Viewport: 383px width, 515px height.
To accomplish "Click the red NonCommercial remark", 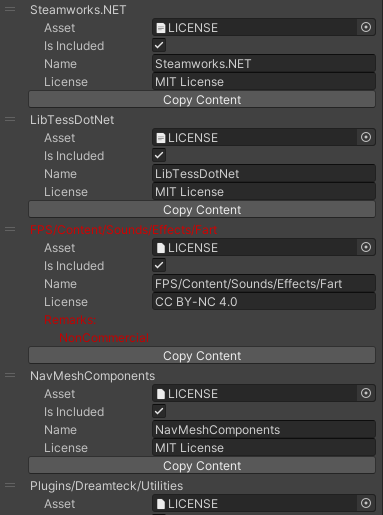I will coord(104,338).
